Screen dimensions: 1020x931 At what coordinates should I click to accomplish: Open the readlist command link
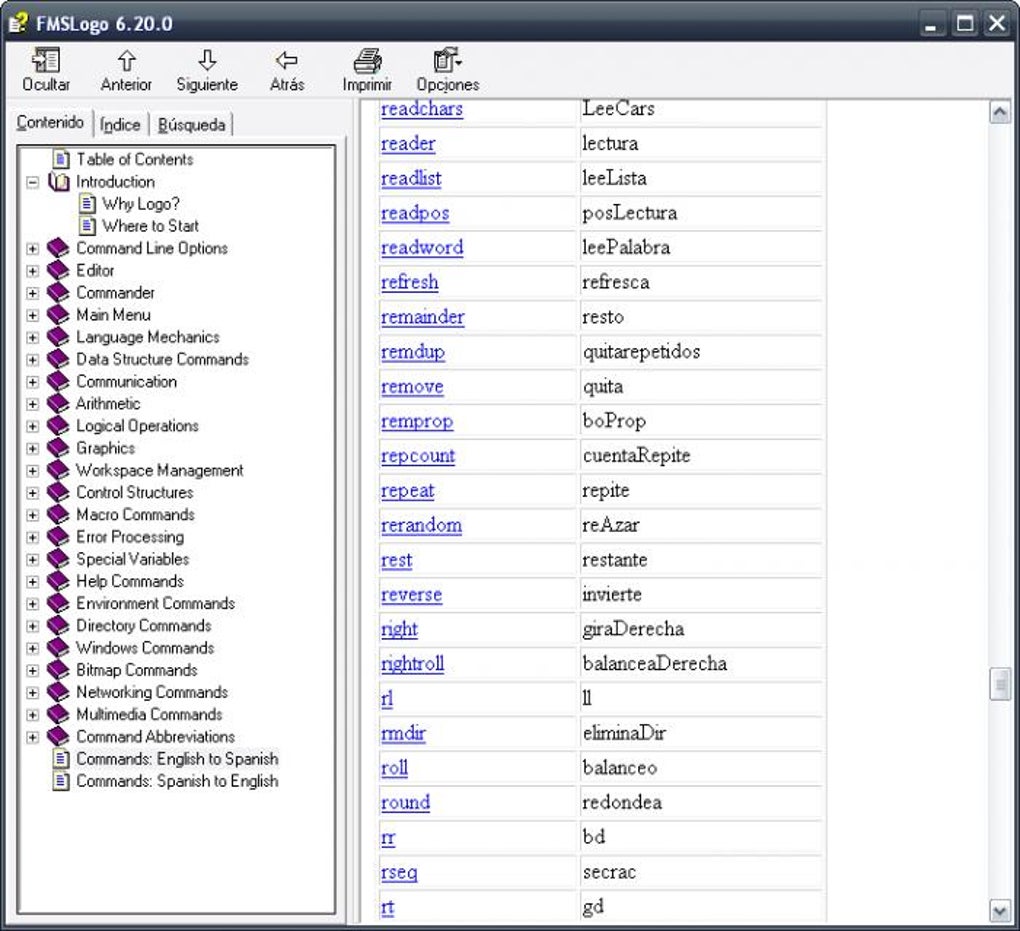click(x=411, y=178)
